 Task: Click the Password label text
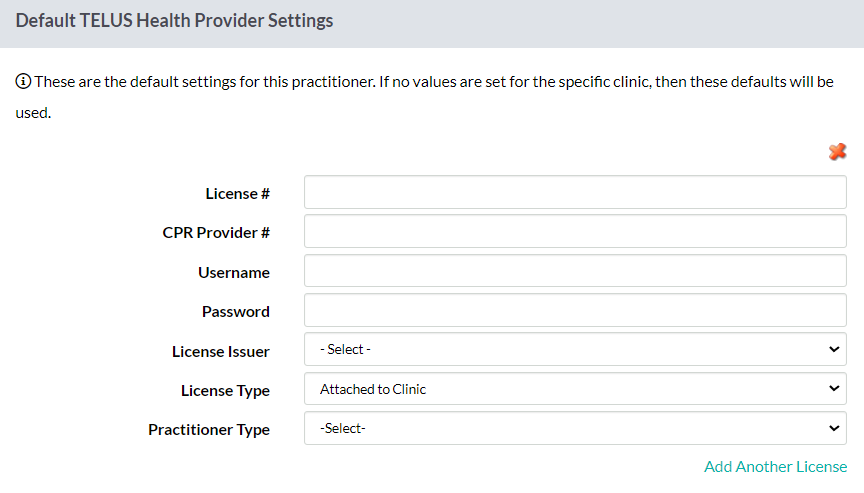[x=236, y=312]
